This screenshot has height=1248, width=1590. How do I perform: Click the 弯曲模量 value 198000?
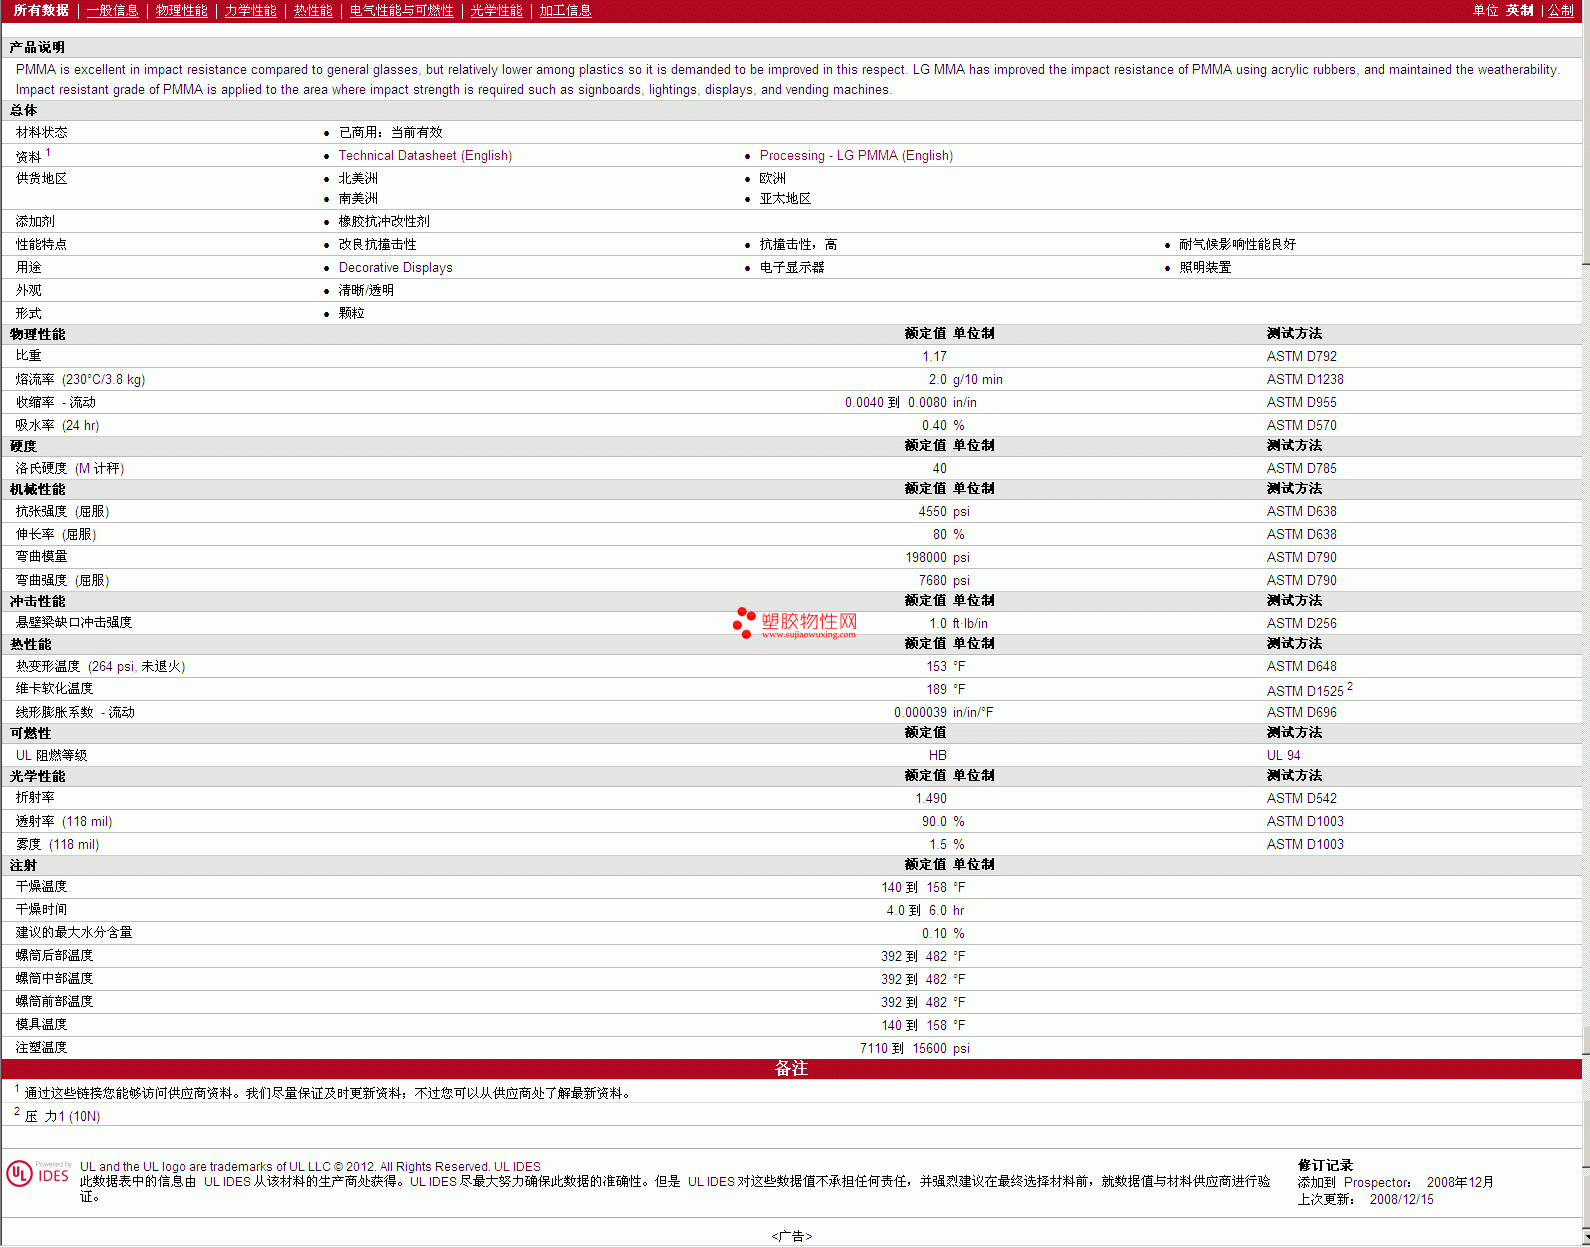(x=926, y=557)
